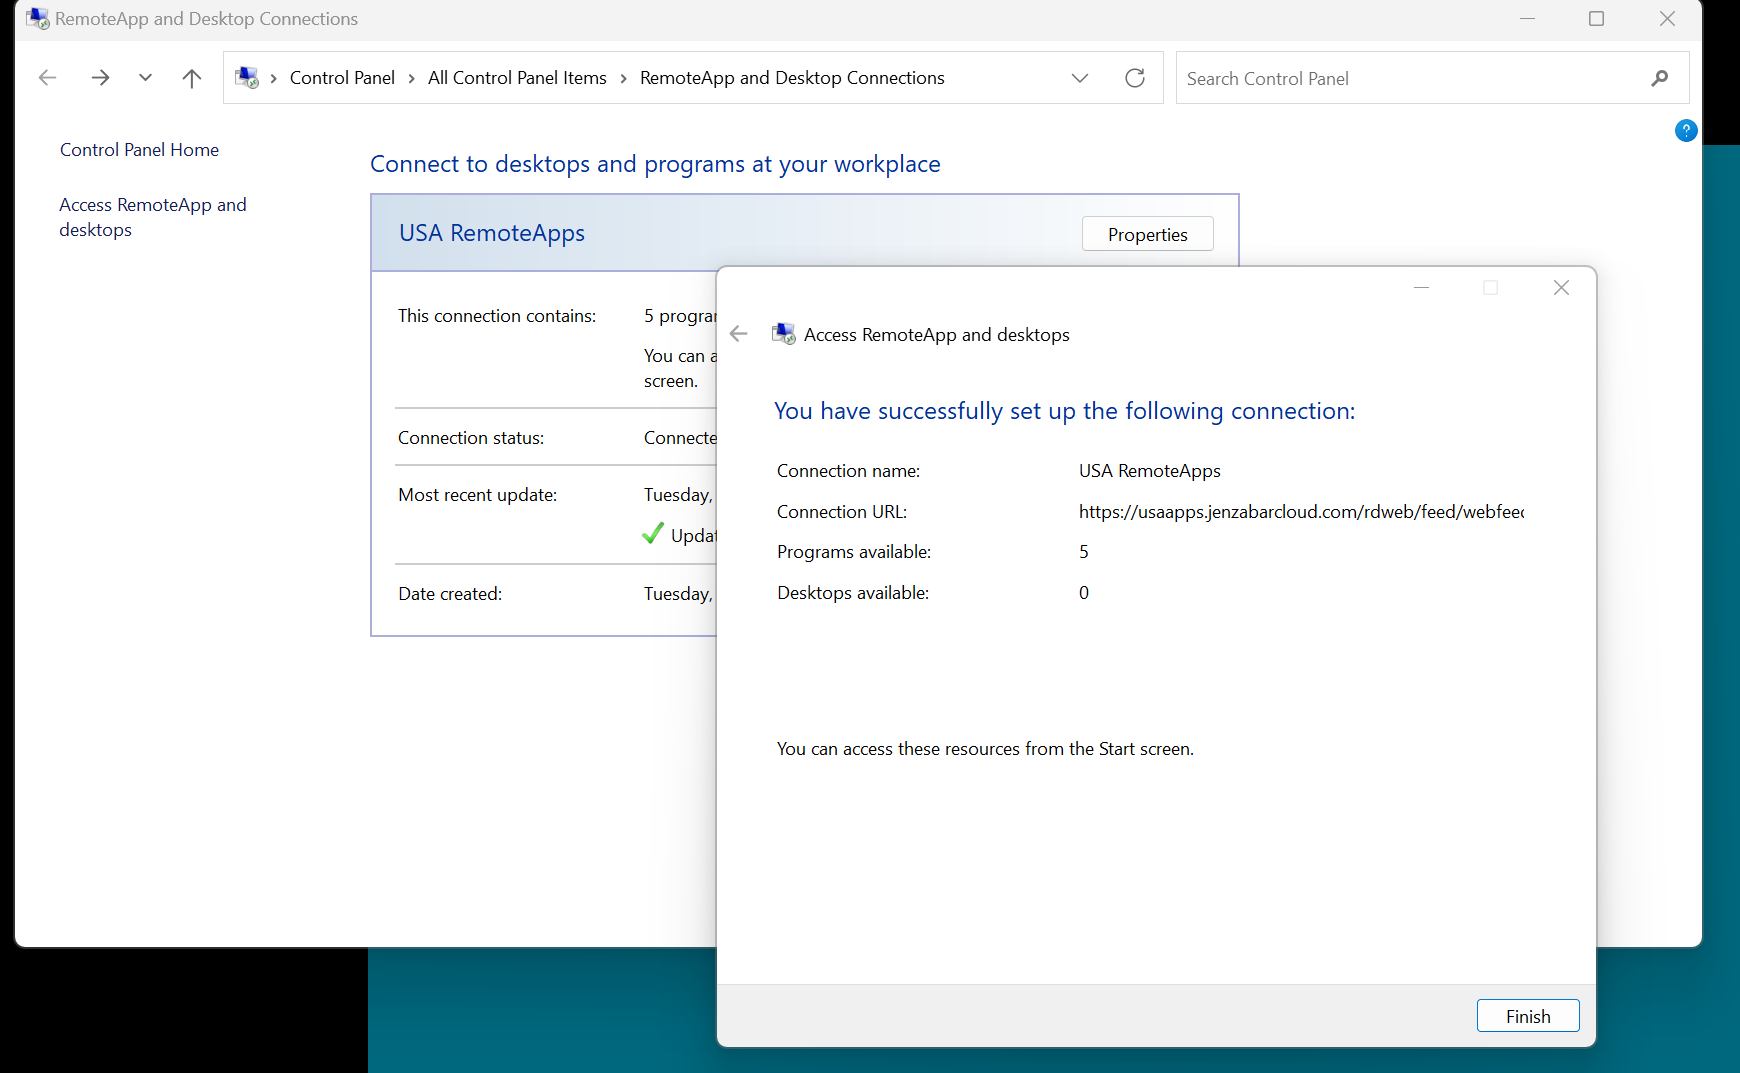Click the Connection name value USA RemoteApps
Image resolution: width=1740 pixels, height=1073 pixels.
1150,471
